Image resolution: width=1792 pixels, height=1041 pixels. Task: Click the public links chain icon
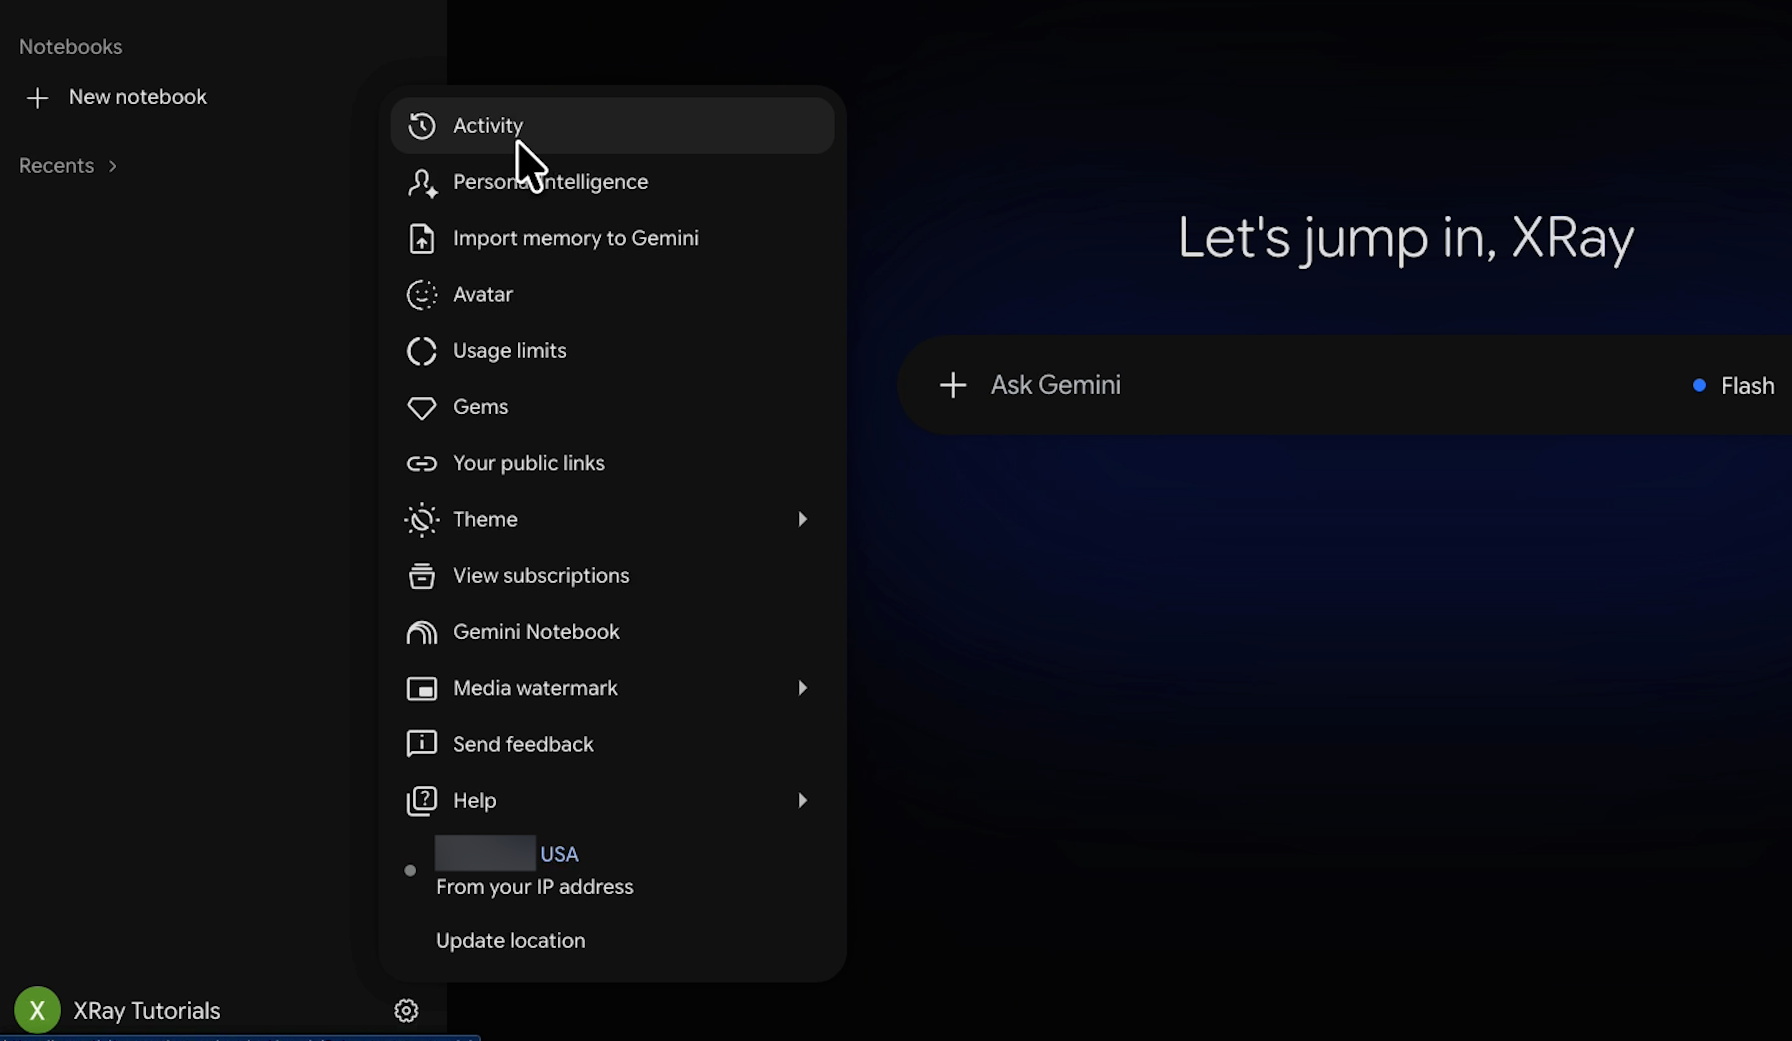pos(422,463)
